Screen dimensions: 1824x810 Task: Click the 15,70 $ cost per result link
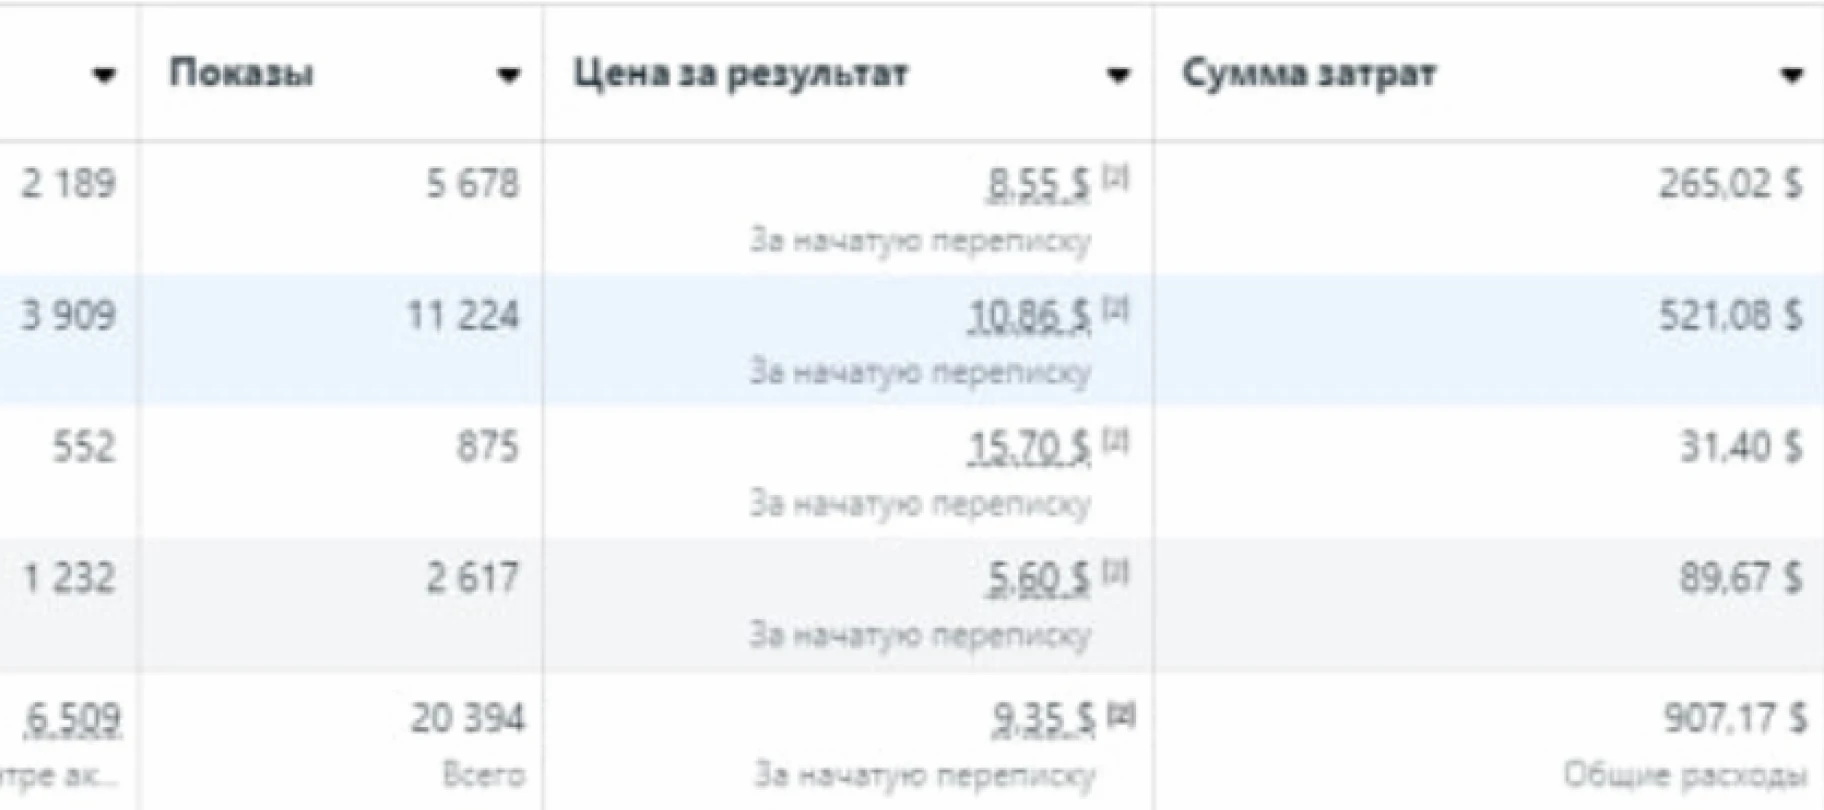[1029, 448]
